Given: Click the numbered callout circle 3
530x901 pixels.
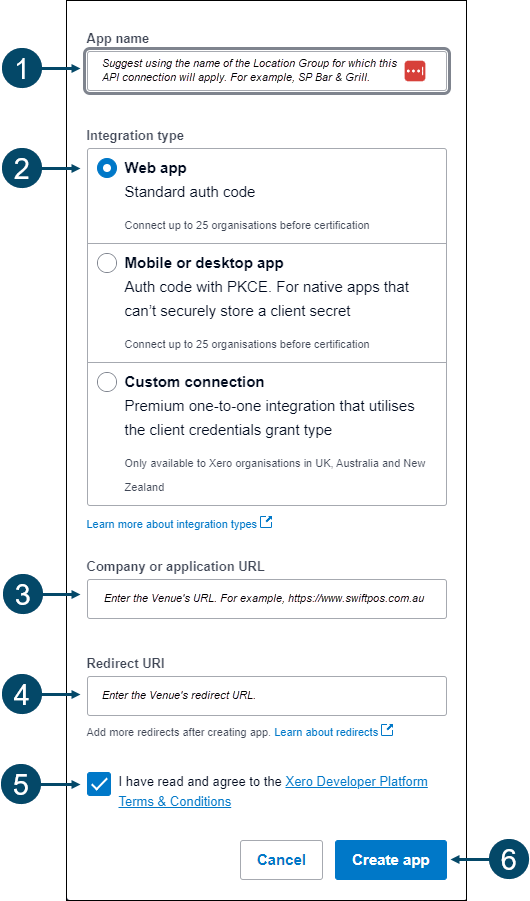Looking at the screenshot, I should tap(22, 595).
